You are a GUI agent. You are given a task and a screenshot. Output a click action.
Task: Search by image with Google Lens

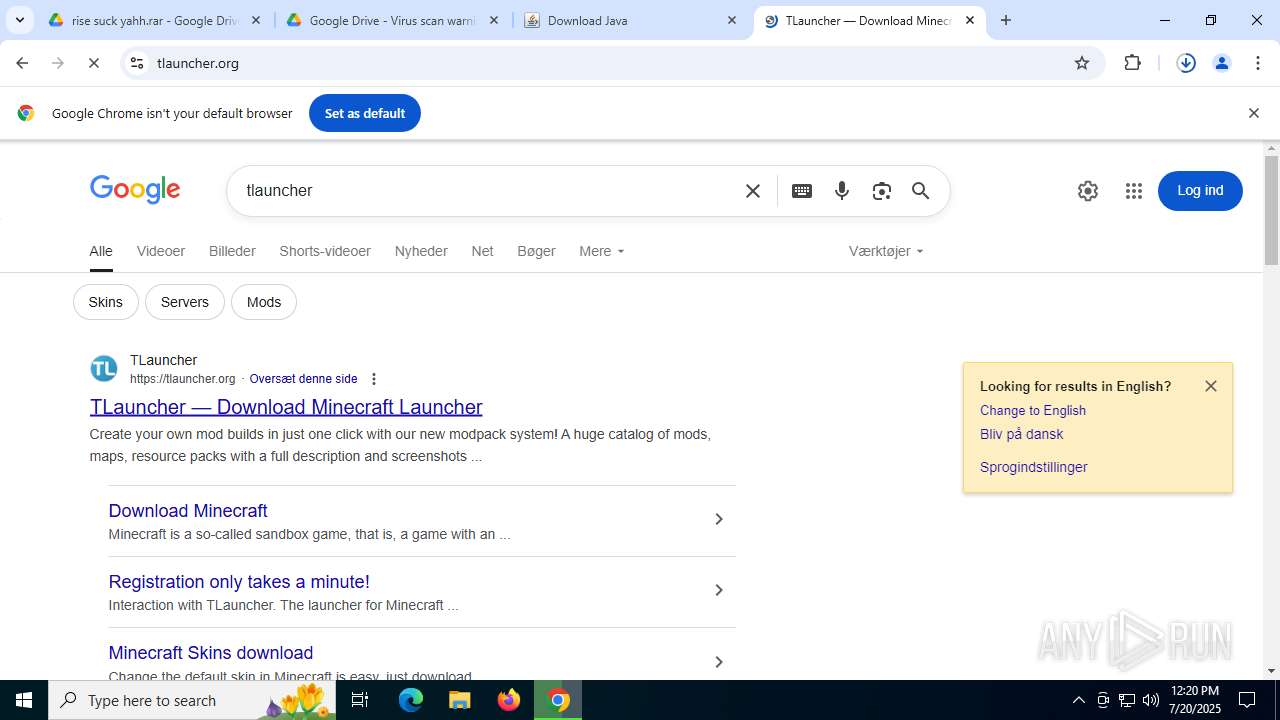(881, 191)
